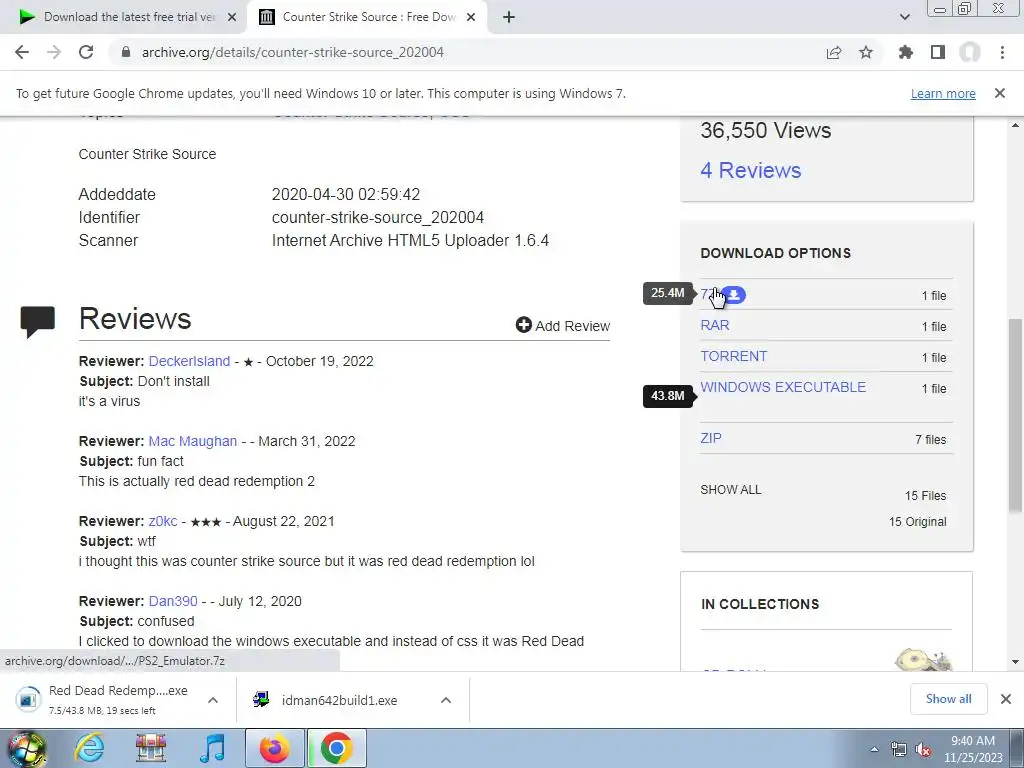This screenshot has height=768, width=1024.
Task: Click the 7z download icon button
Action: (x=734, y=295)
